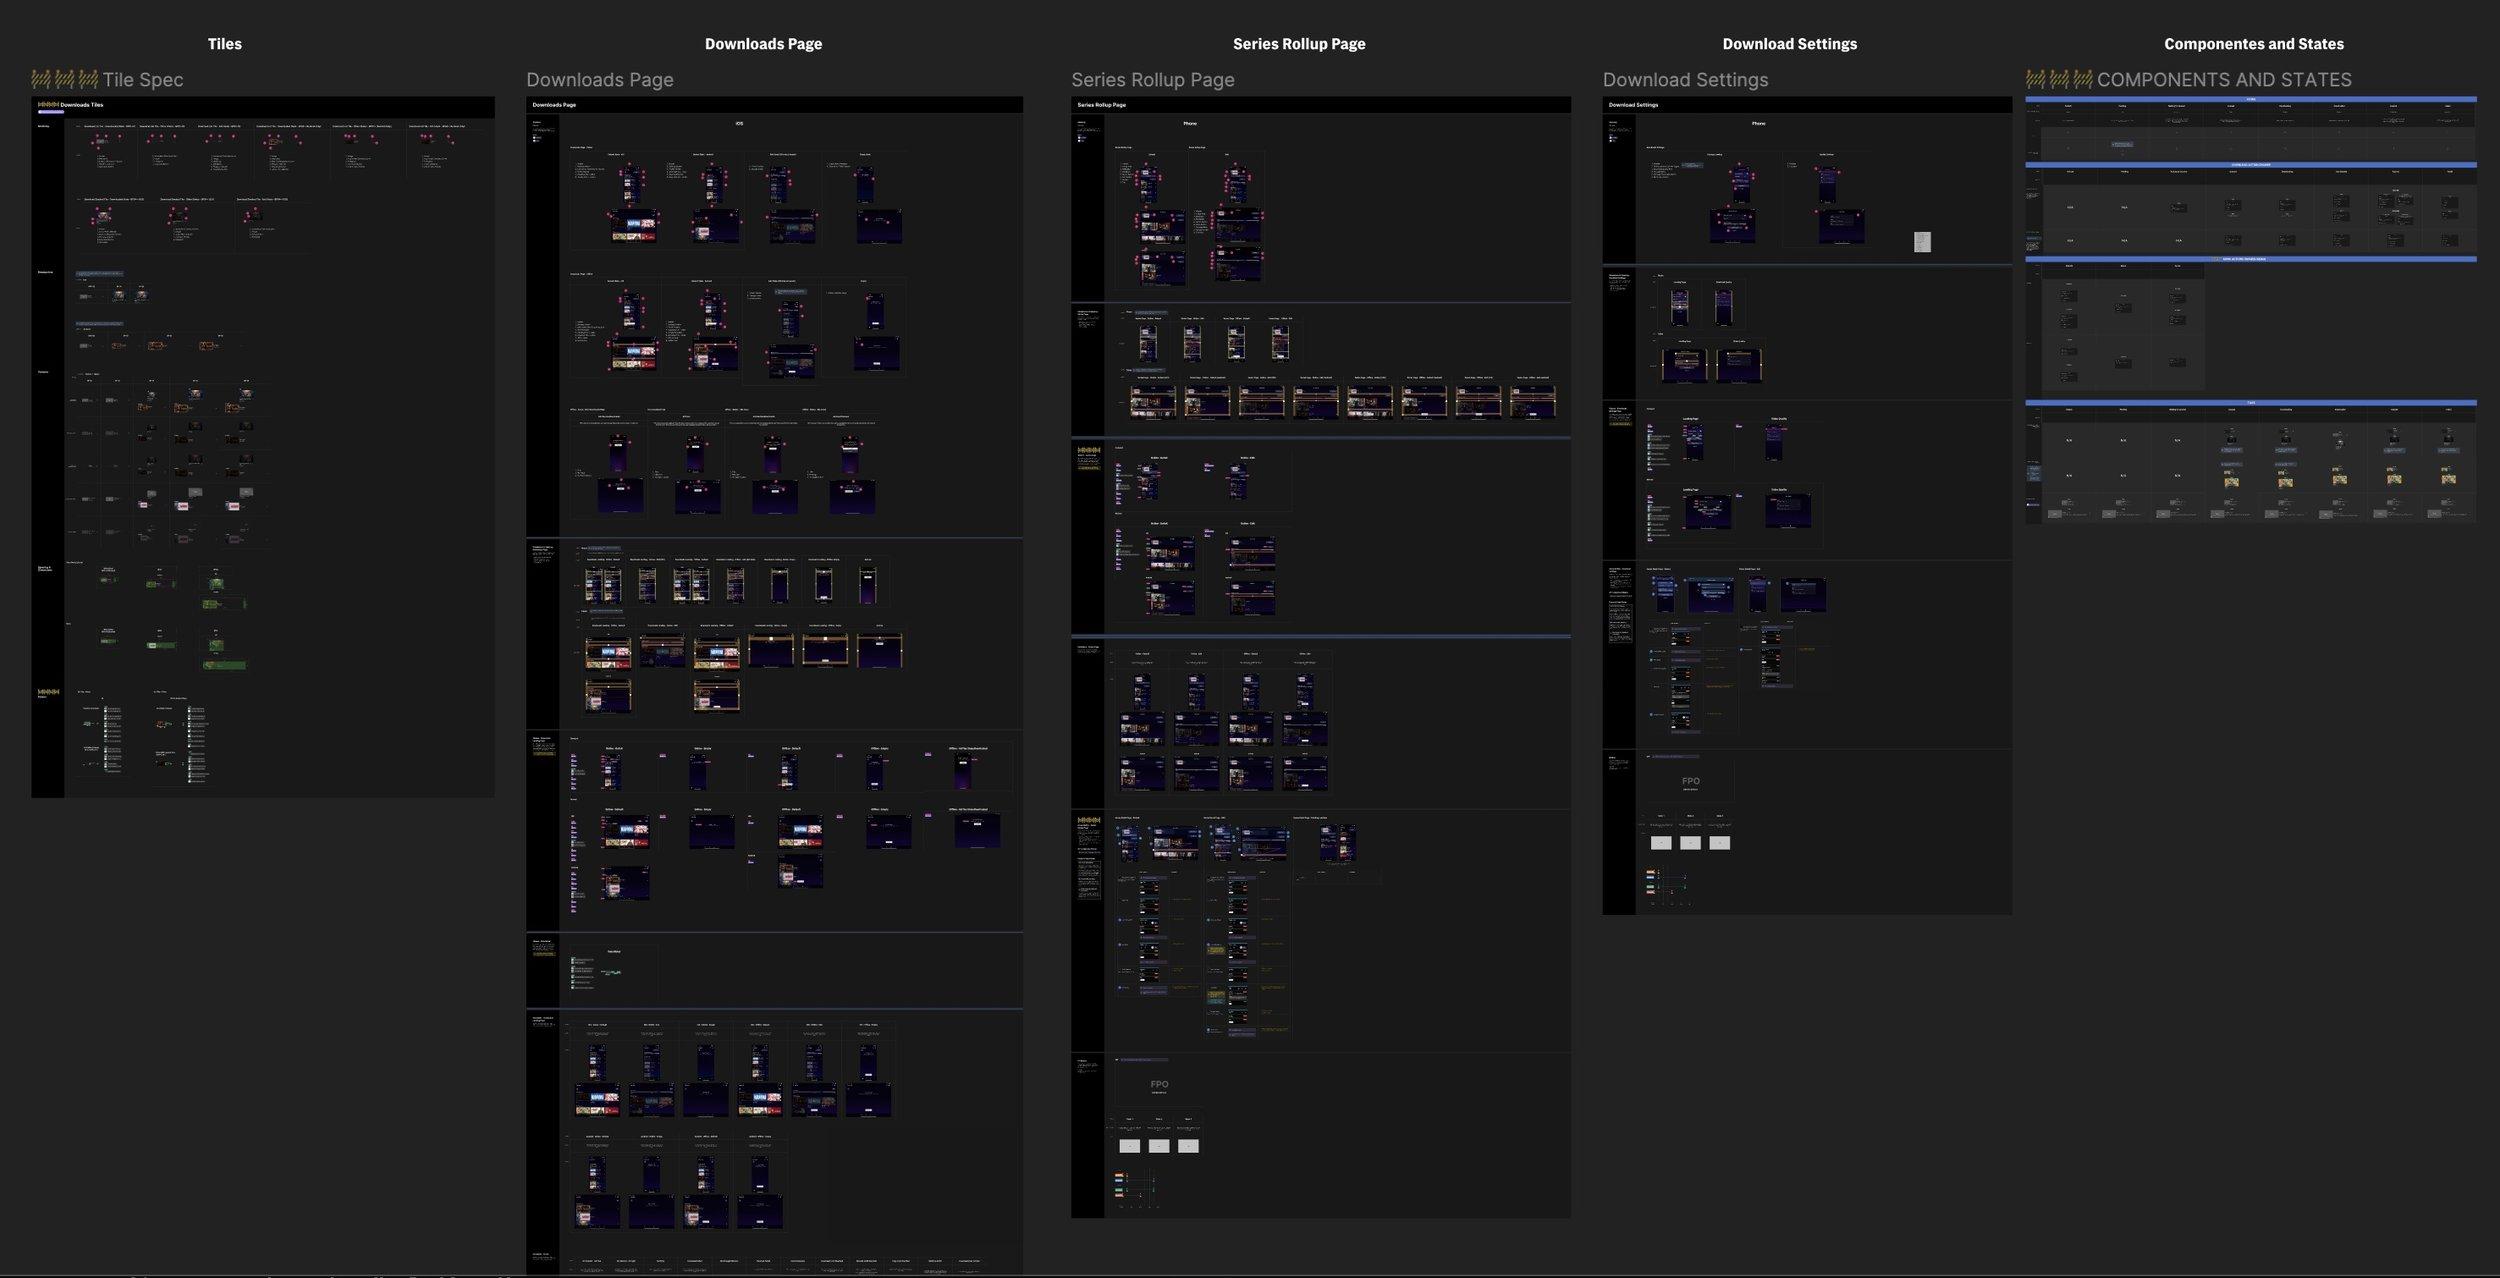The height and width of the screenshot is (1278, 2500).
Task: Click the FPO placeholder in Download Settings
Action: pos(1690,782)
